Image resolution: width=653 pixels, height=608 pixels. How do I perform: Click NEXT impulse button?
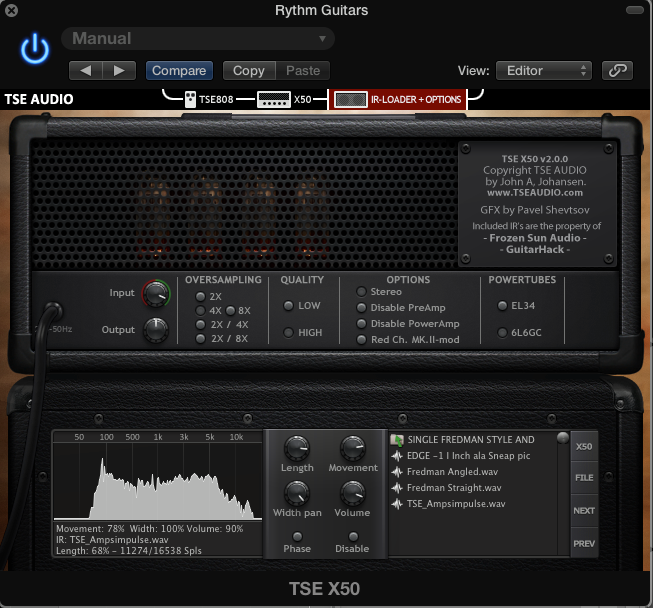pos(584,511)
